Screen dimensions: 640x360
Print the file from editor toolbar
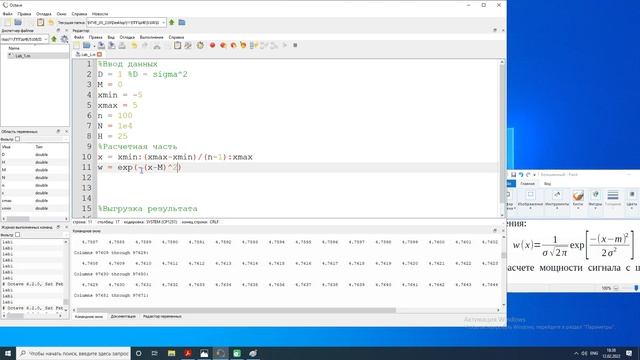tap(122, 45)
